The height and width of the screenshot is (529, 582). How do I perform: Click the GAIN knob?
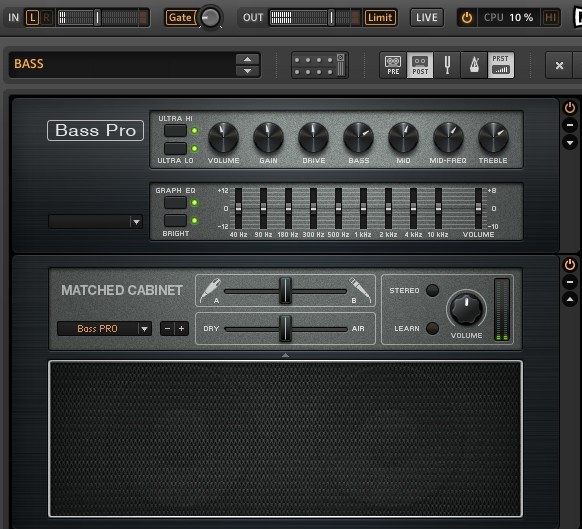coord(268,138)
